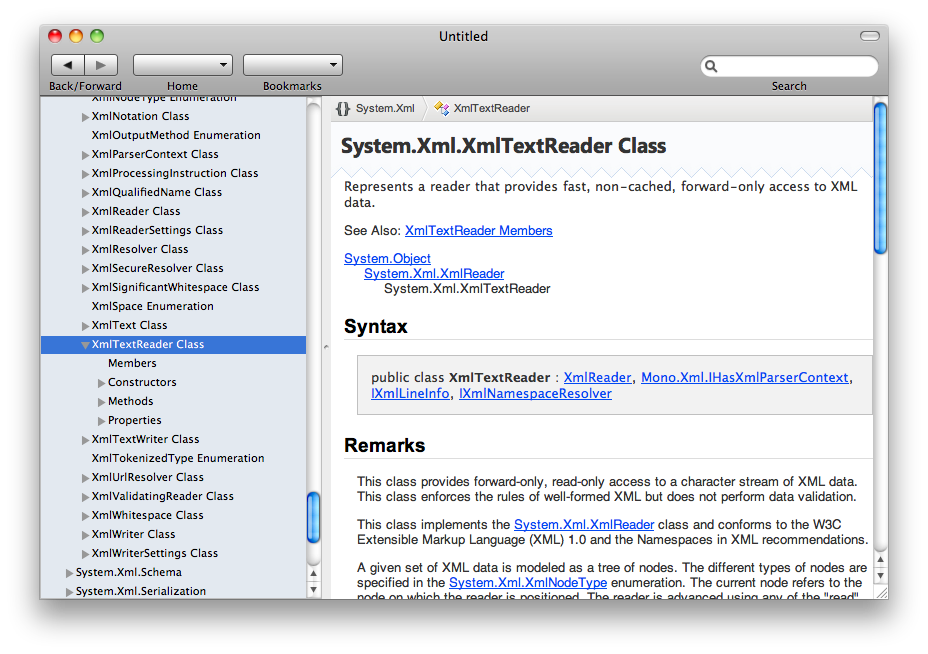This screenshot has width=928, height=654.
Task: Open the System.Xml.XmlNodeType link
Action: point(528,582)
